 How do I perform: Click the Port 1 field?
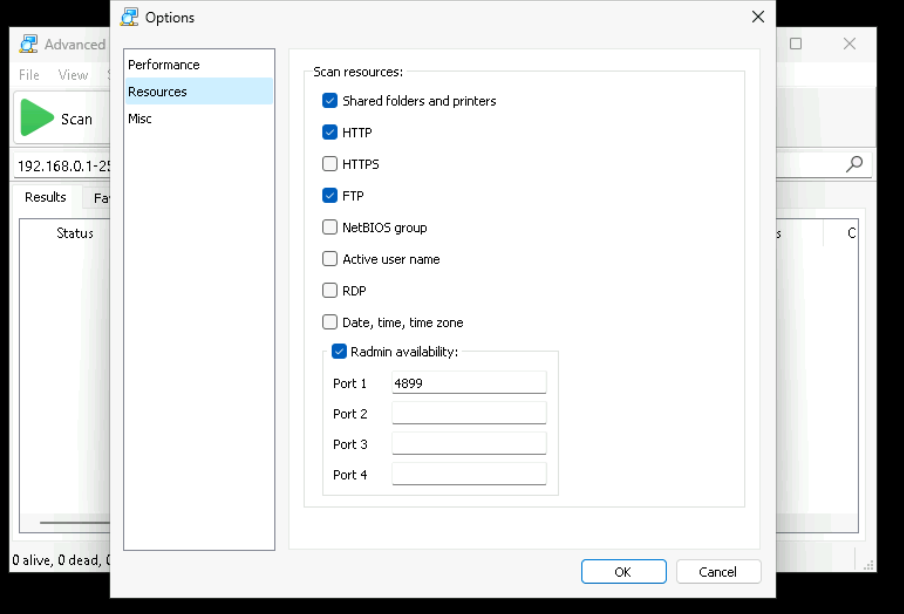click(468, 383)
